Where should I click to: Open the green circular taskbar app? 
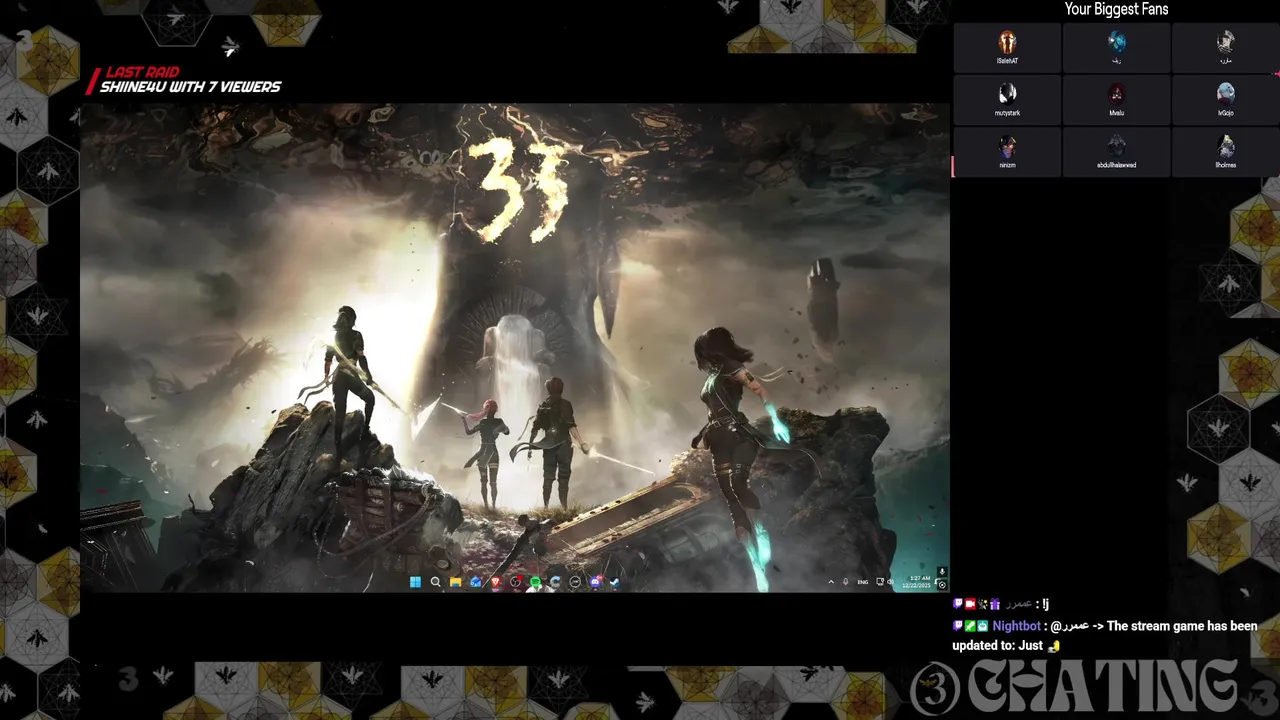(x=536, y=582)
